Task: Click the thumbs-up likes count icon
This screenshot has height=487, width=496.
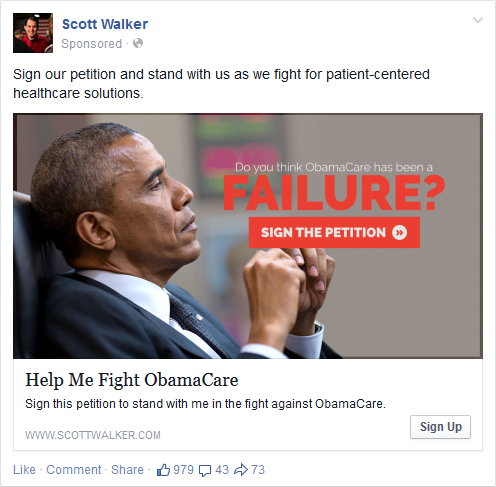Action: pos(163,470)
